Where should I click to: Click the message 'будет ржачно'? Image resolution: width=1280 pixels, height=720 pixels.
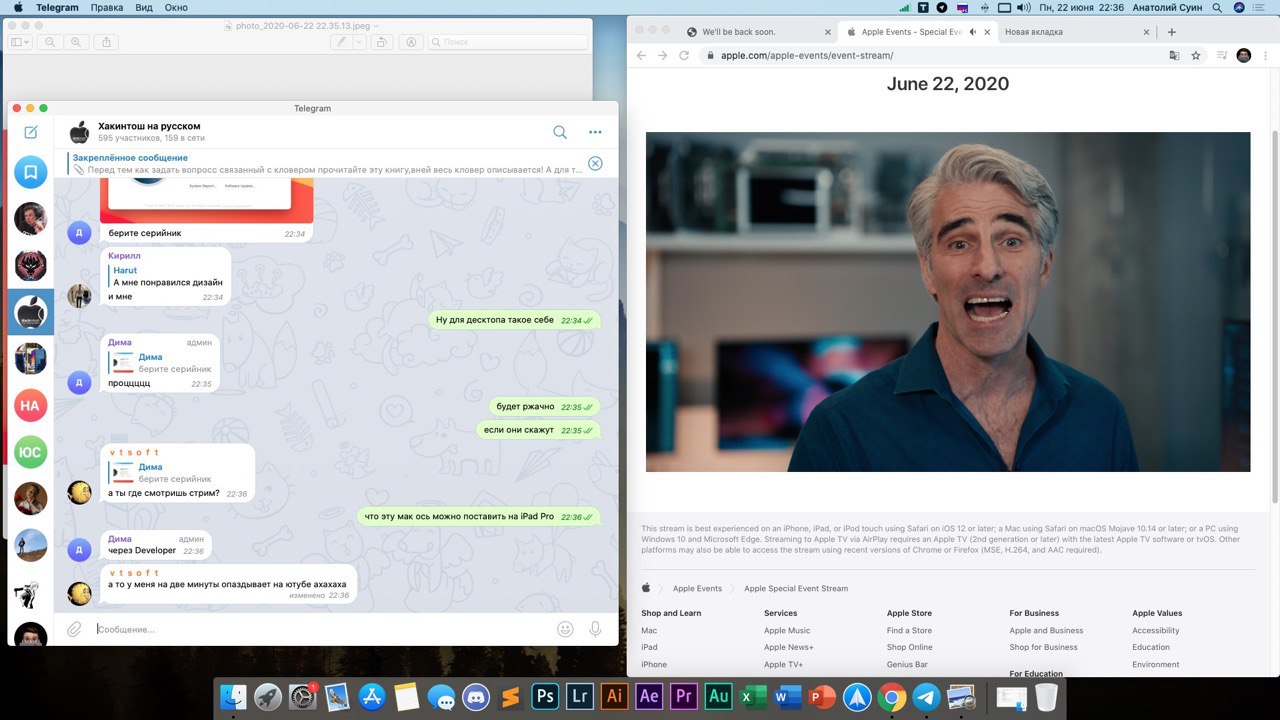point(525,407)
